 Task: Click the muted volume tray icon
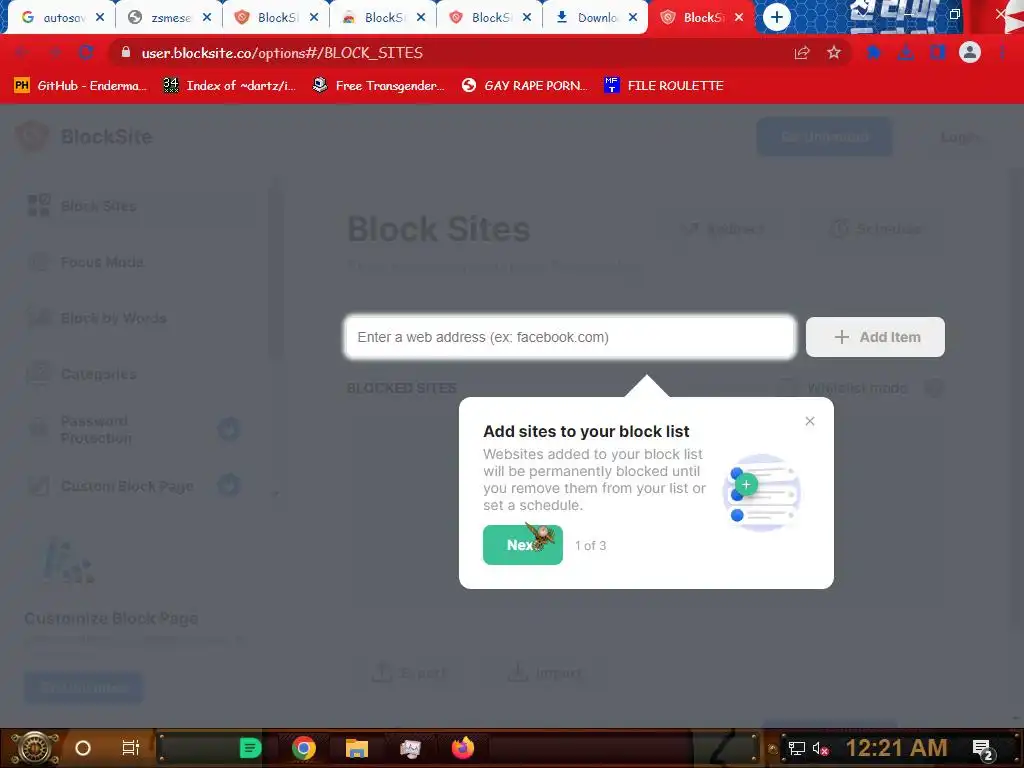(820, 748)
